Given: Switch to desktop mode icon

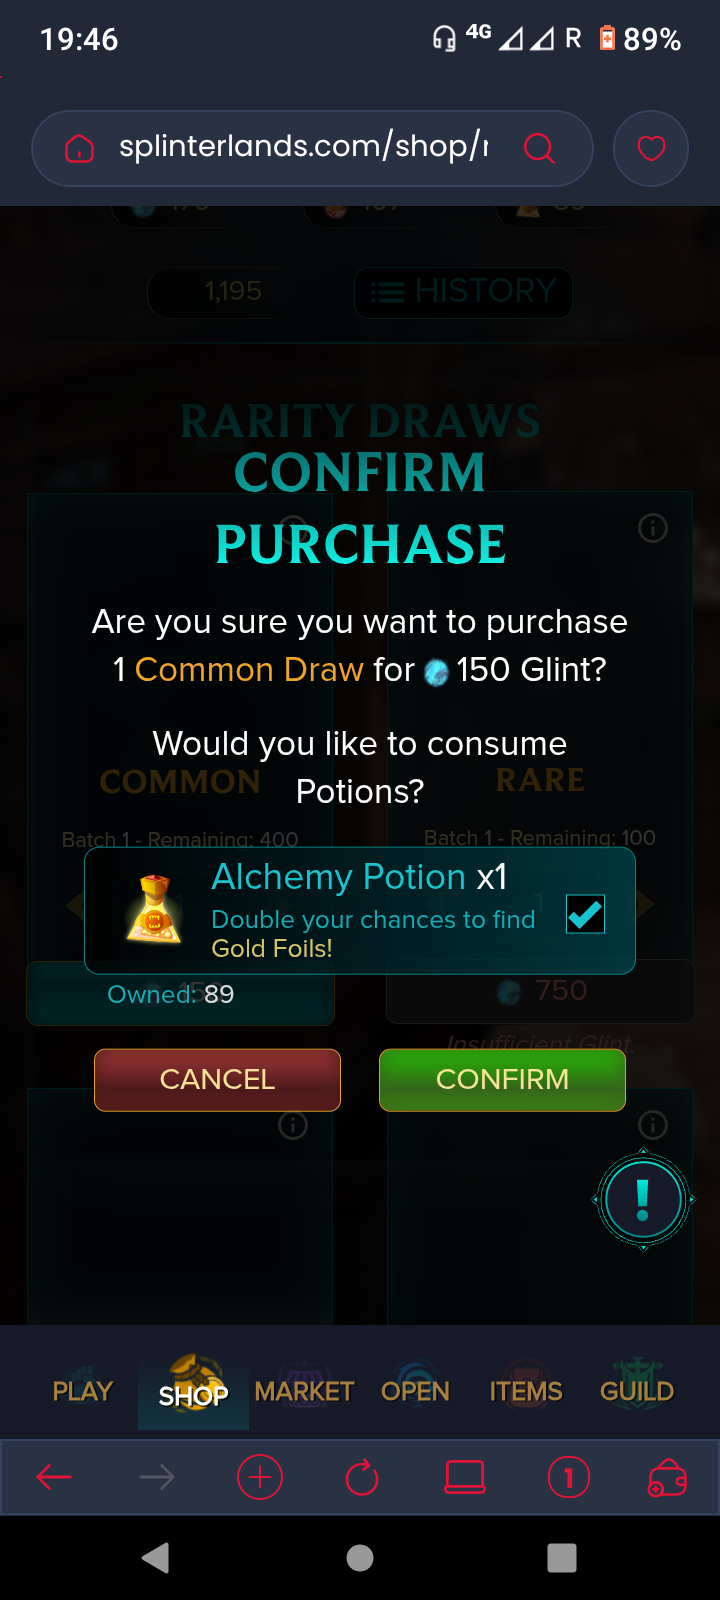Looking at the screenshot, I should pyautogui.click(x=465, y=1477).
